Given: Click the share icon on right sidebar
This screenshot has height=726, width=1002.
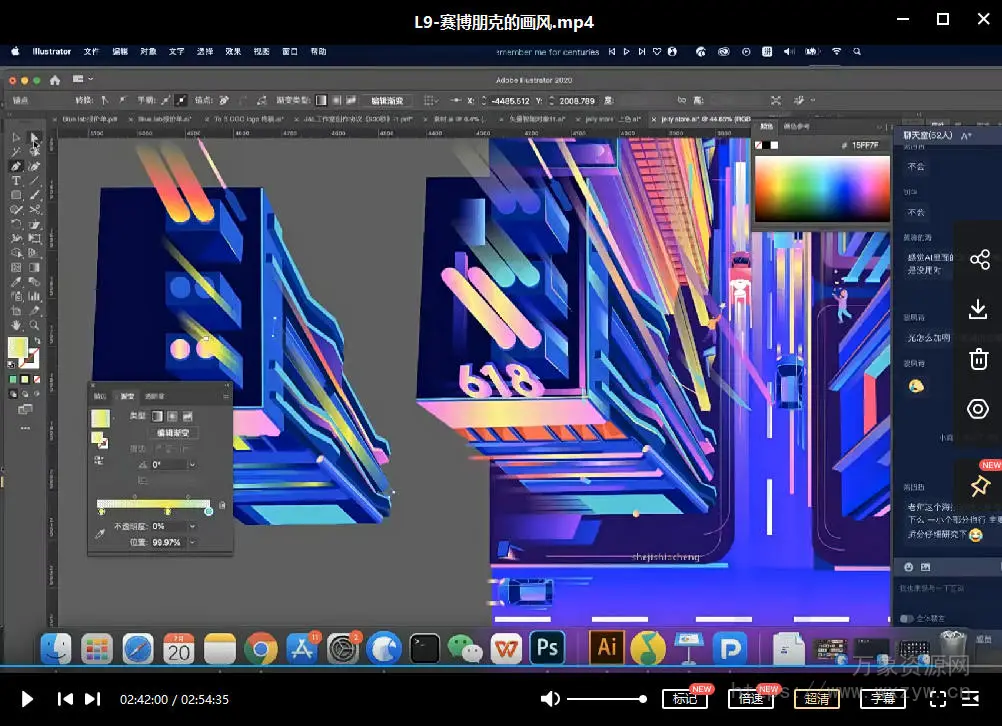Looking at the screenshot, I should click(979, 260).
